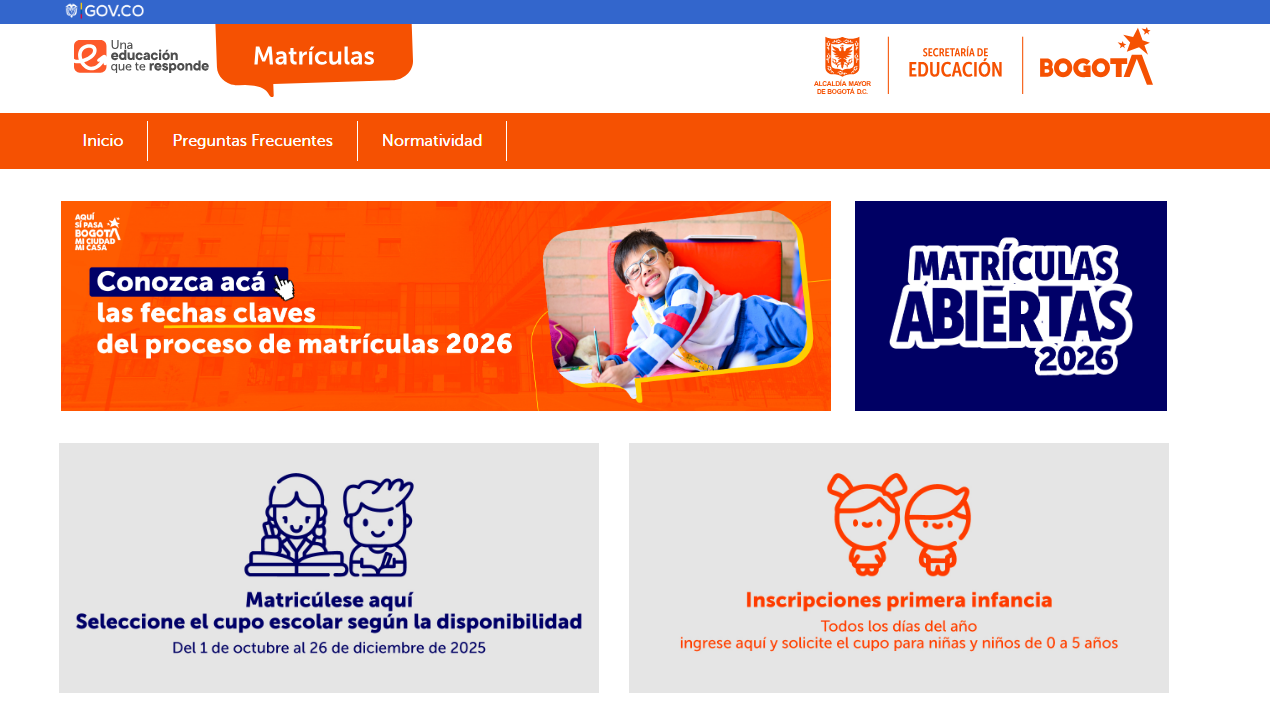The image size is (1270, 724).
Task: Click the Aquí sí pasa Bogotá badge
Action: [98, 232]
